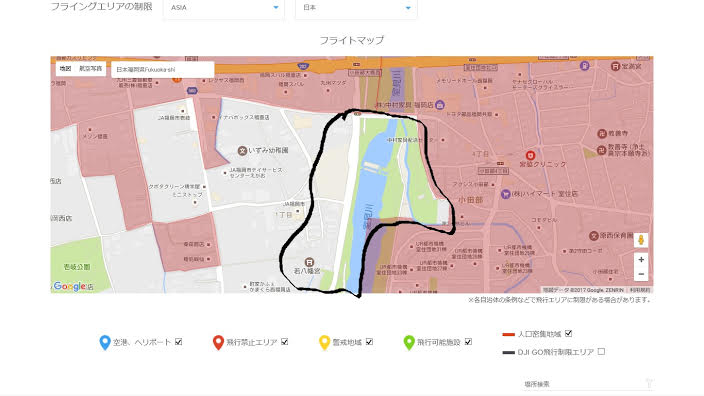This screenshot has height=396, width=704.
Task: Click the map location search box showing Fukuoka-shi
Action: click(x=163, y=70)
